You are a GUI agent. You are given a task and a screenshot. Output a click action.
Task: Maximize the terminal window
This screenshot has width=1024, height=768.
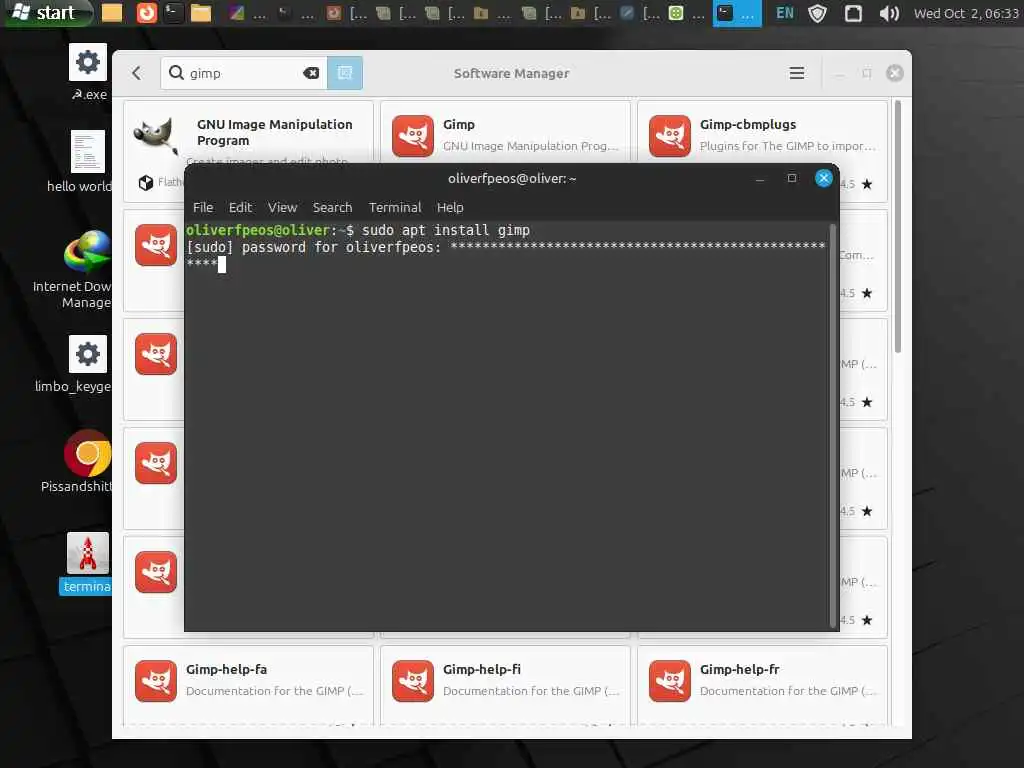pos(792,178)
